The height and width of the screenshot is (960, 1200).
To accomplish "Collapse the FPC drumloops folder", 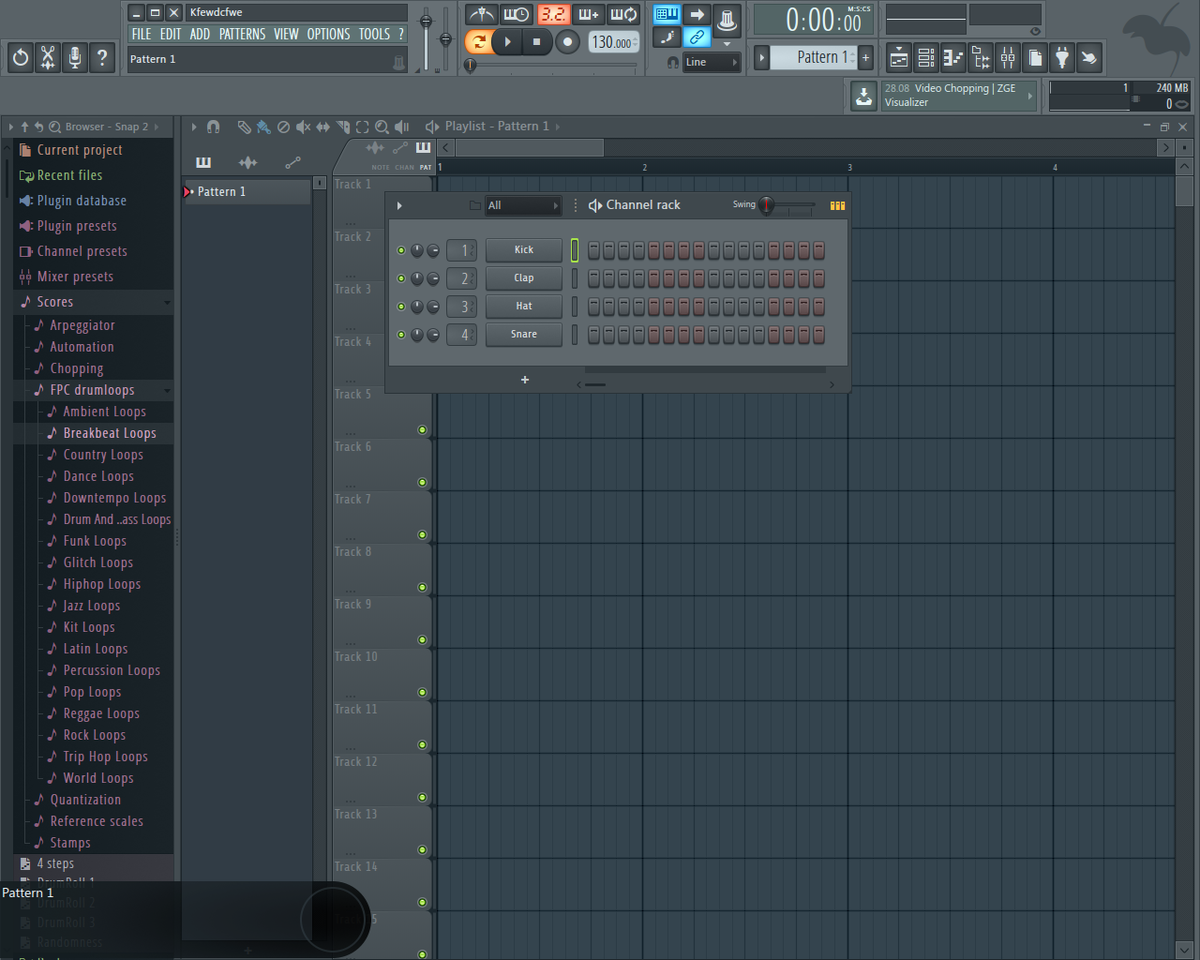I will (92, 390).
